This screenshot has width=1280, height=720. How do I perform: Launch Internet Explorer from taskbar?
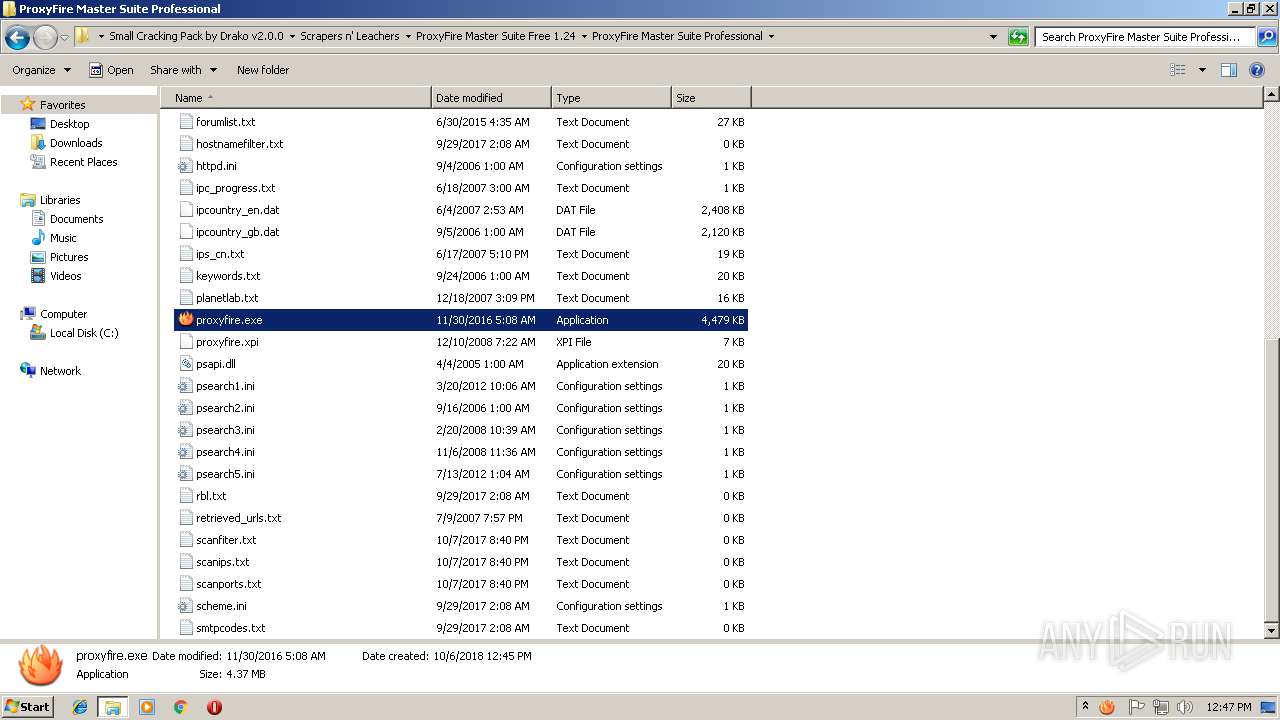80,707
